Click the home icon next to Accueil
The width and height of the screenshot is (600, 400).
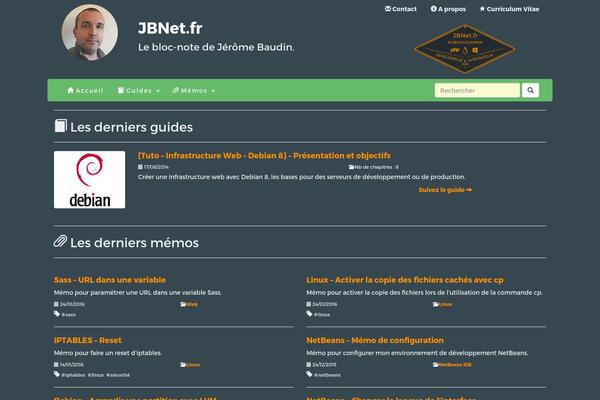(x=70, y=90)
